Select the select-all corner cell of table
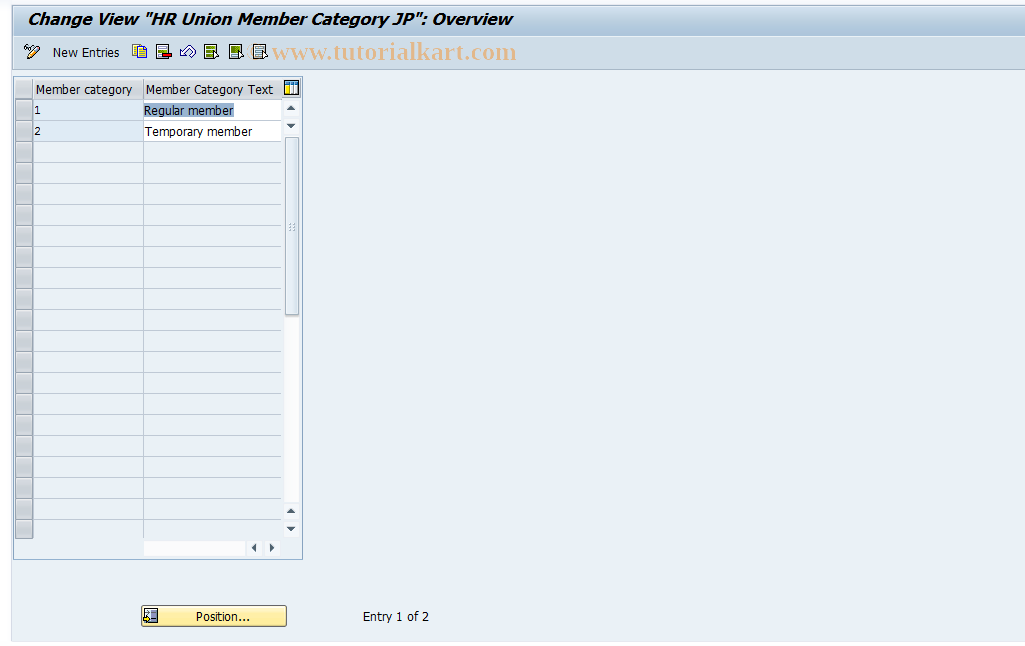1025x646 pixels. pos(24,90)
